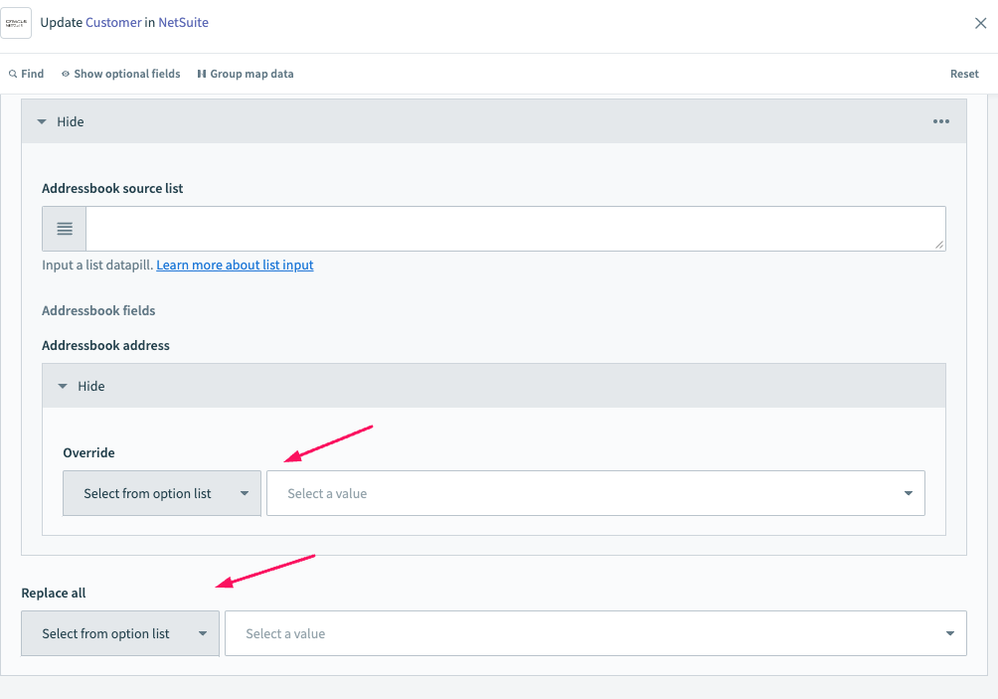
Task: Open the Override 'Select a value' dropdown
Action: coord(595,493)
